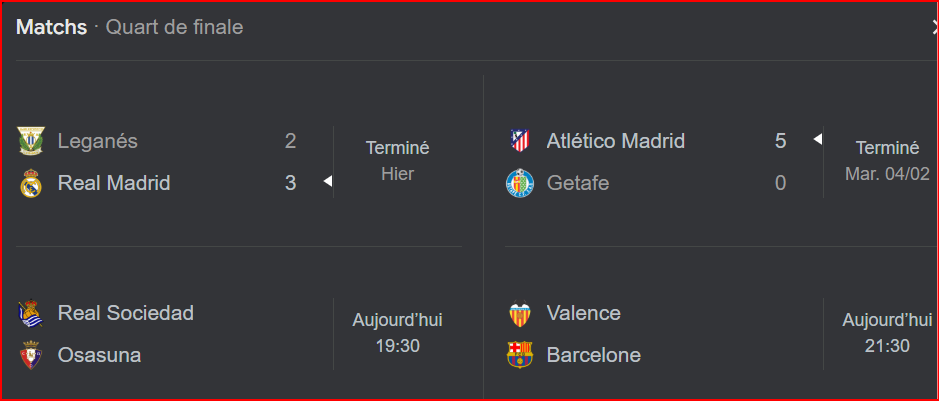Open the Real Madrid team name
The image size is (939, 401).
pos(114,183)
